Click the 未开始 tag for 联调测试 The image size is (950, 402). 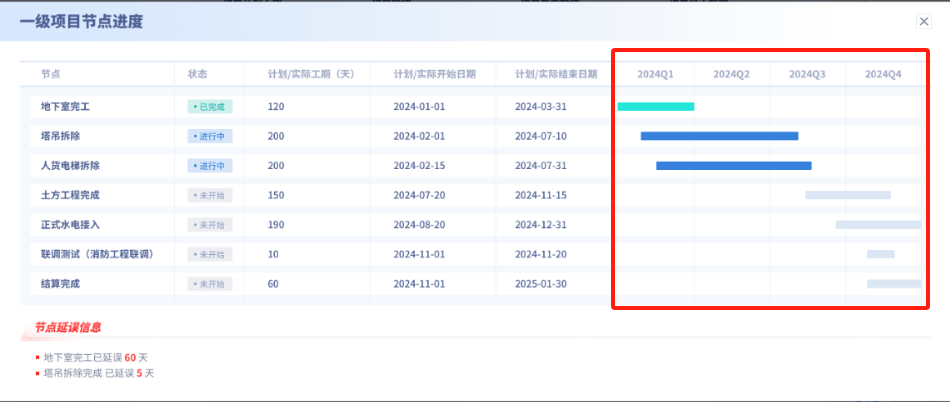click(x=210, y=254)
